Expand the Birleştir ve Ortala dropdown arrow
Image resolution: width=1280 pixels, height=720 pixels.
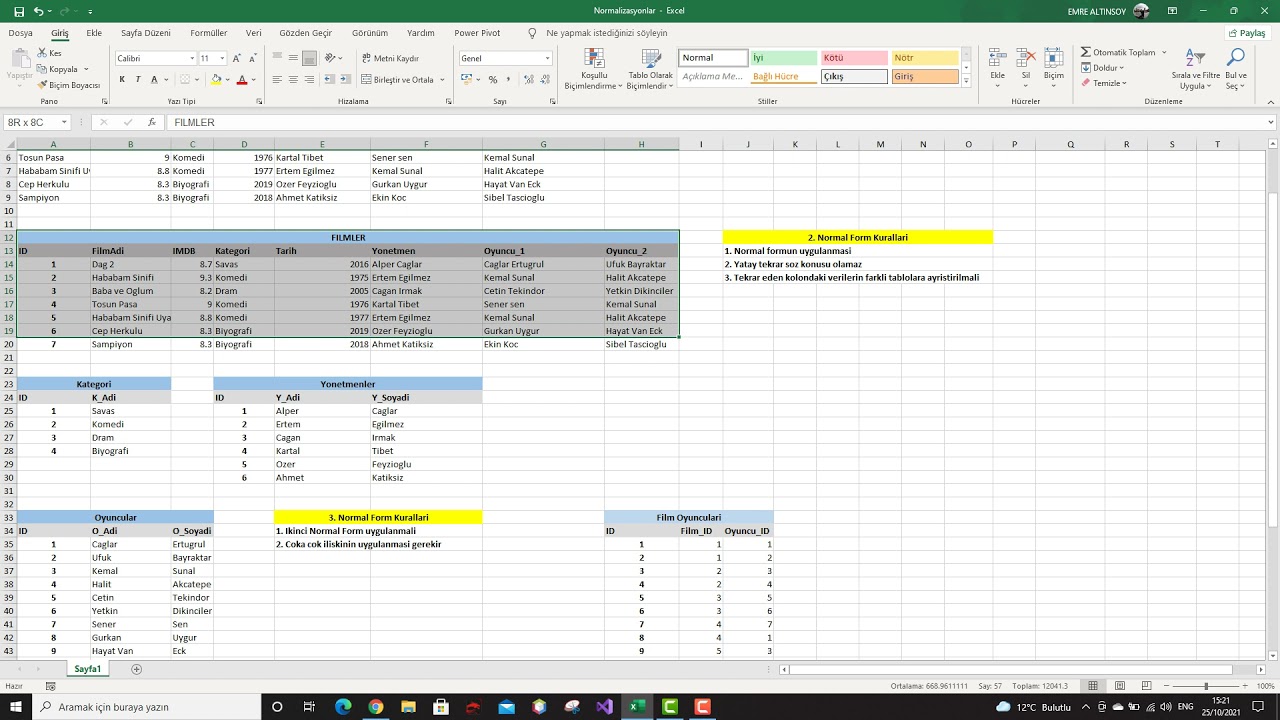443,80
